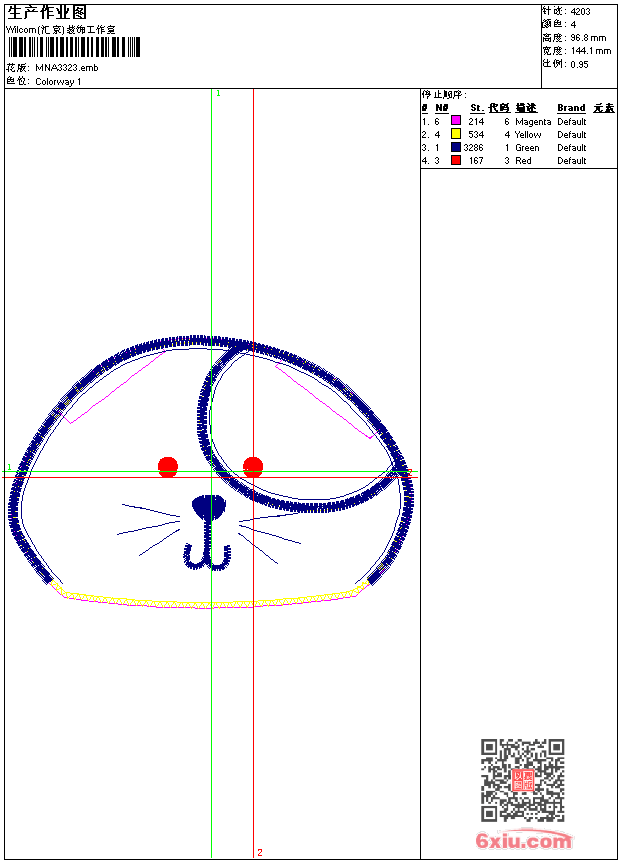Select stitch count '214' in Magenta row

[x=476, y=121]
